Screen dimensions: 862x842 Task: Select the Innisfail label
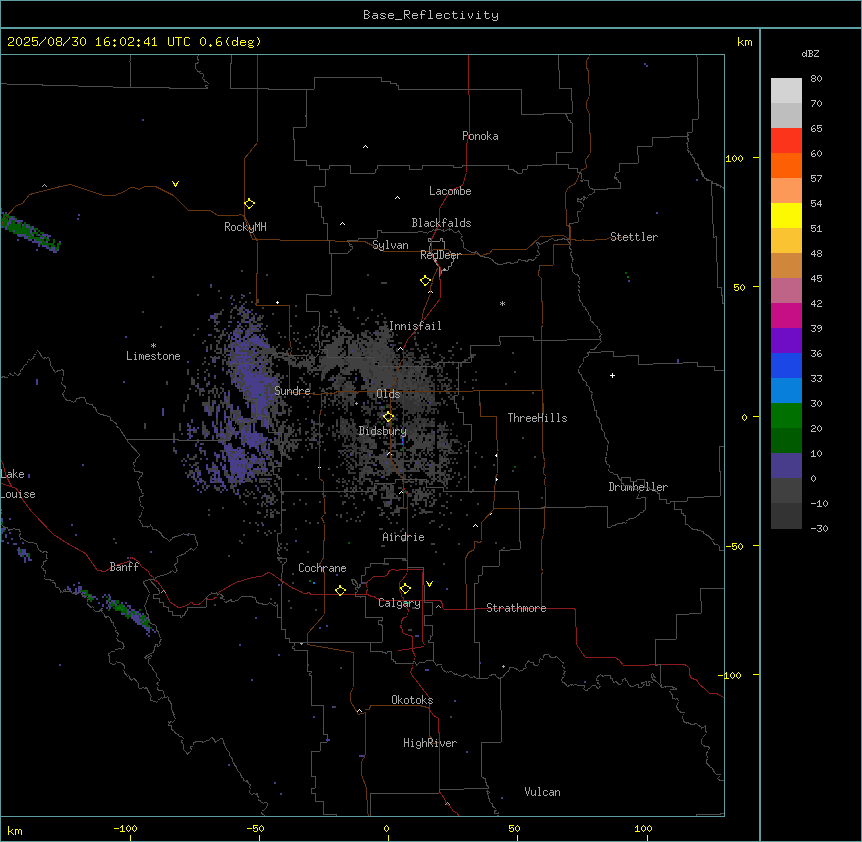415,326
